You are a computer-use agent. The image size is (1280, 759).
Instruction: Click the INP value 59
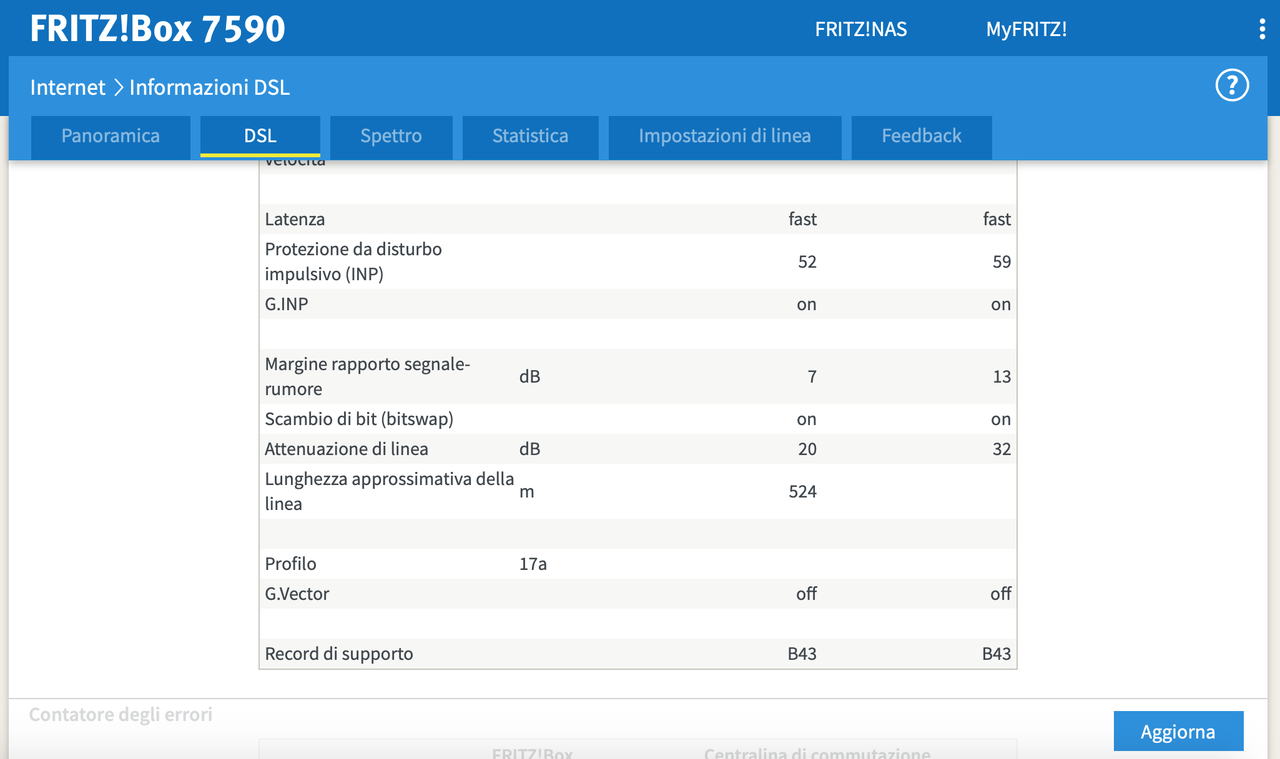1002,262
